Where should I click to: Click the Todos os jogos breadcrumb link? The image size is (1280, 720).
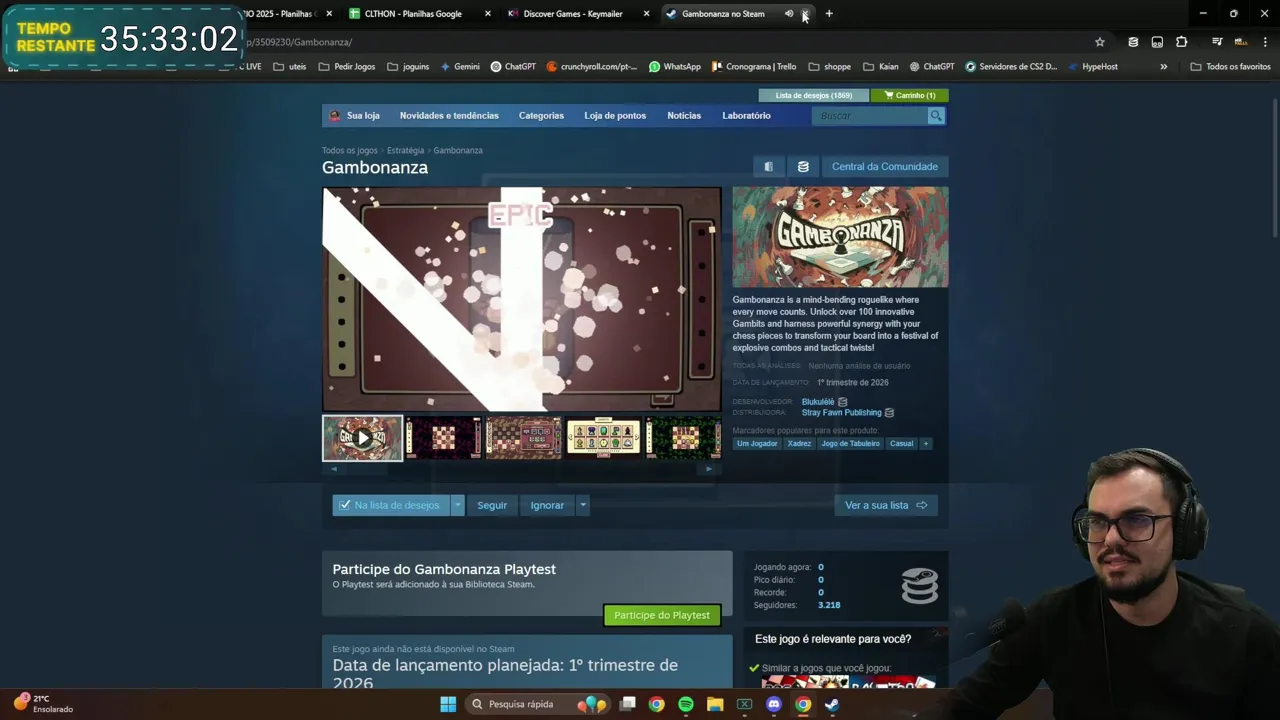point(350,151)
